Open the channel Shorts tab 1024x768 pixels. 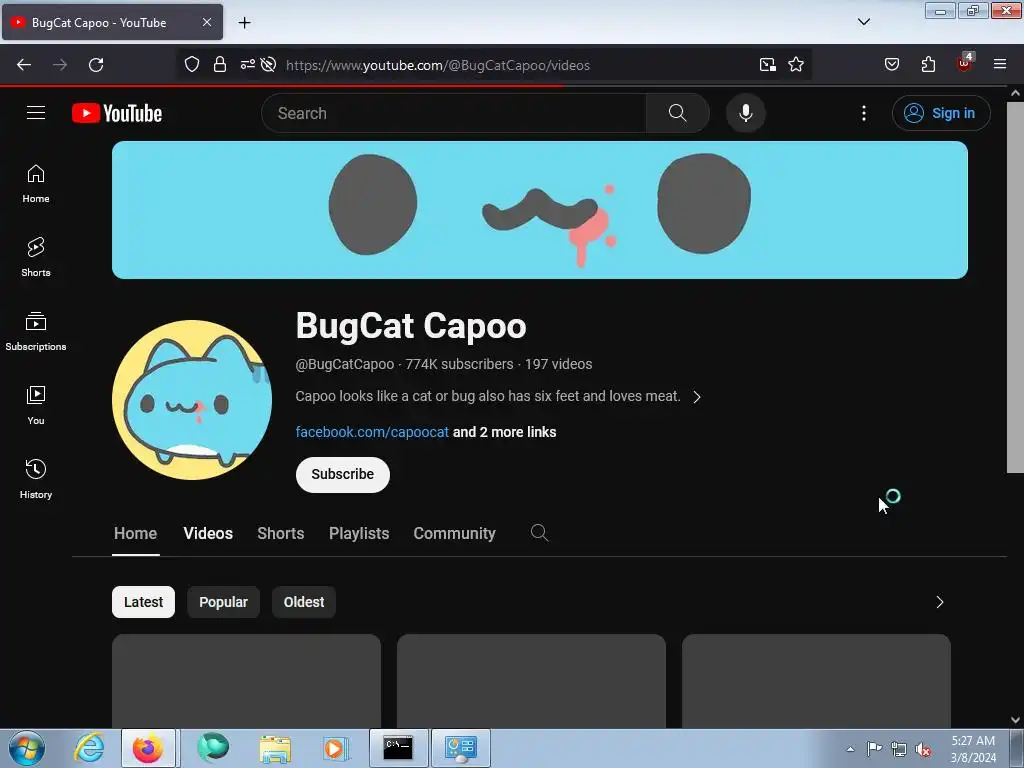281,533
